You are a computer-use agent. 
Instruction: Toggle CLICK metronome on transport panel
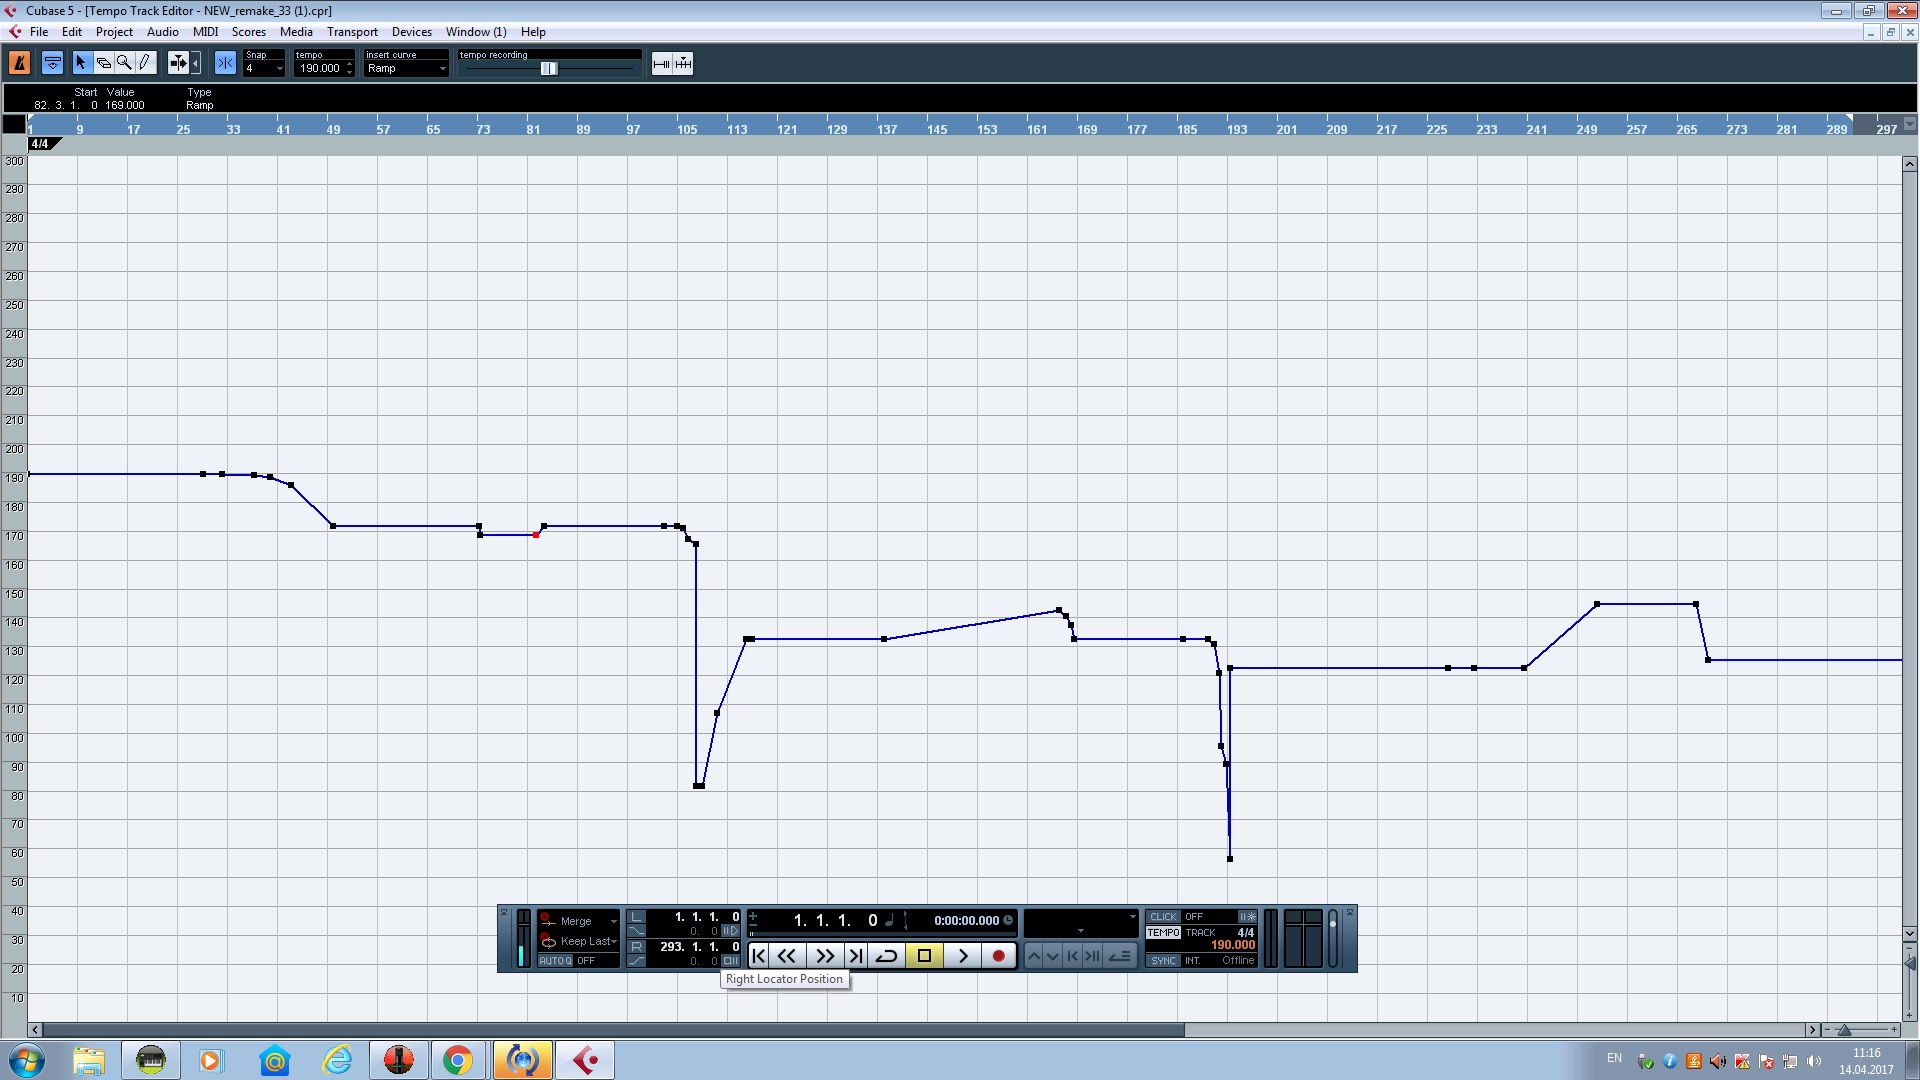coord(1163,917)
